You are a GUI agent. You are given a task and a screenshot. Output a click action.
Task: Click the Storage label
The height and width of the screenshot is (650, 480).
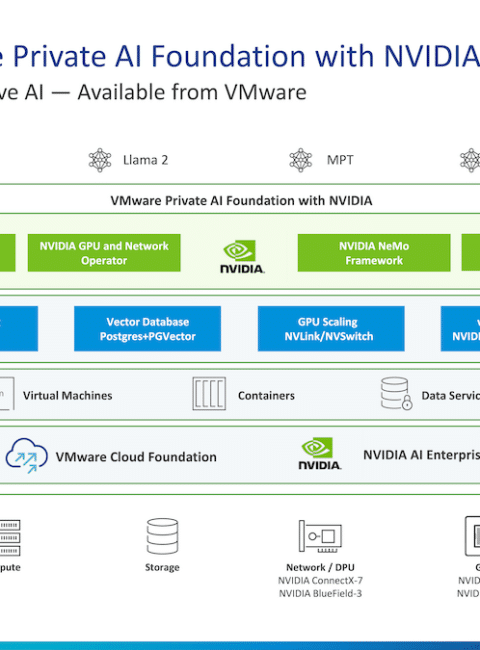coord(162,567)
